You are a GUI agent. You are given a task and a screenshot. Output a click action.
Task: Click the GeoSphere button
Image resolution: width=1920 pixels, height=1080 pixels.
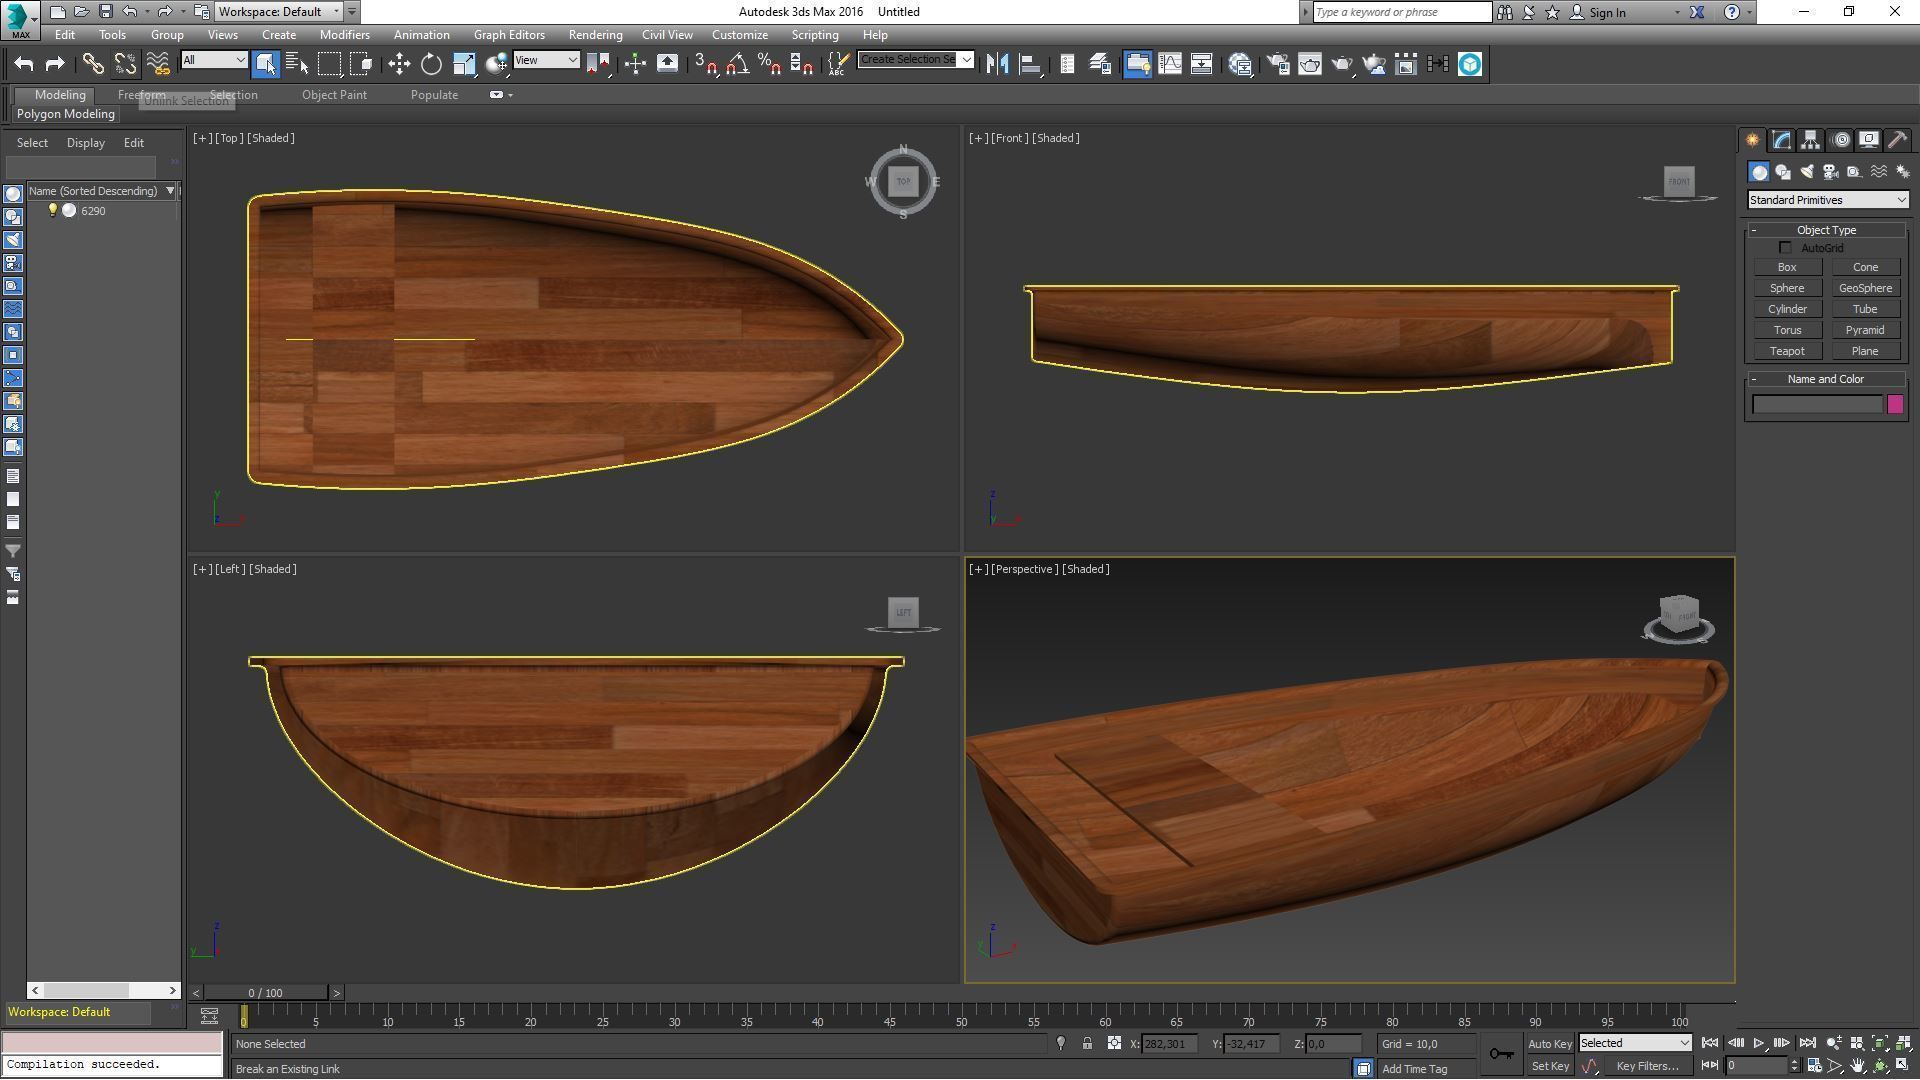point(1865,288)
